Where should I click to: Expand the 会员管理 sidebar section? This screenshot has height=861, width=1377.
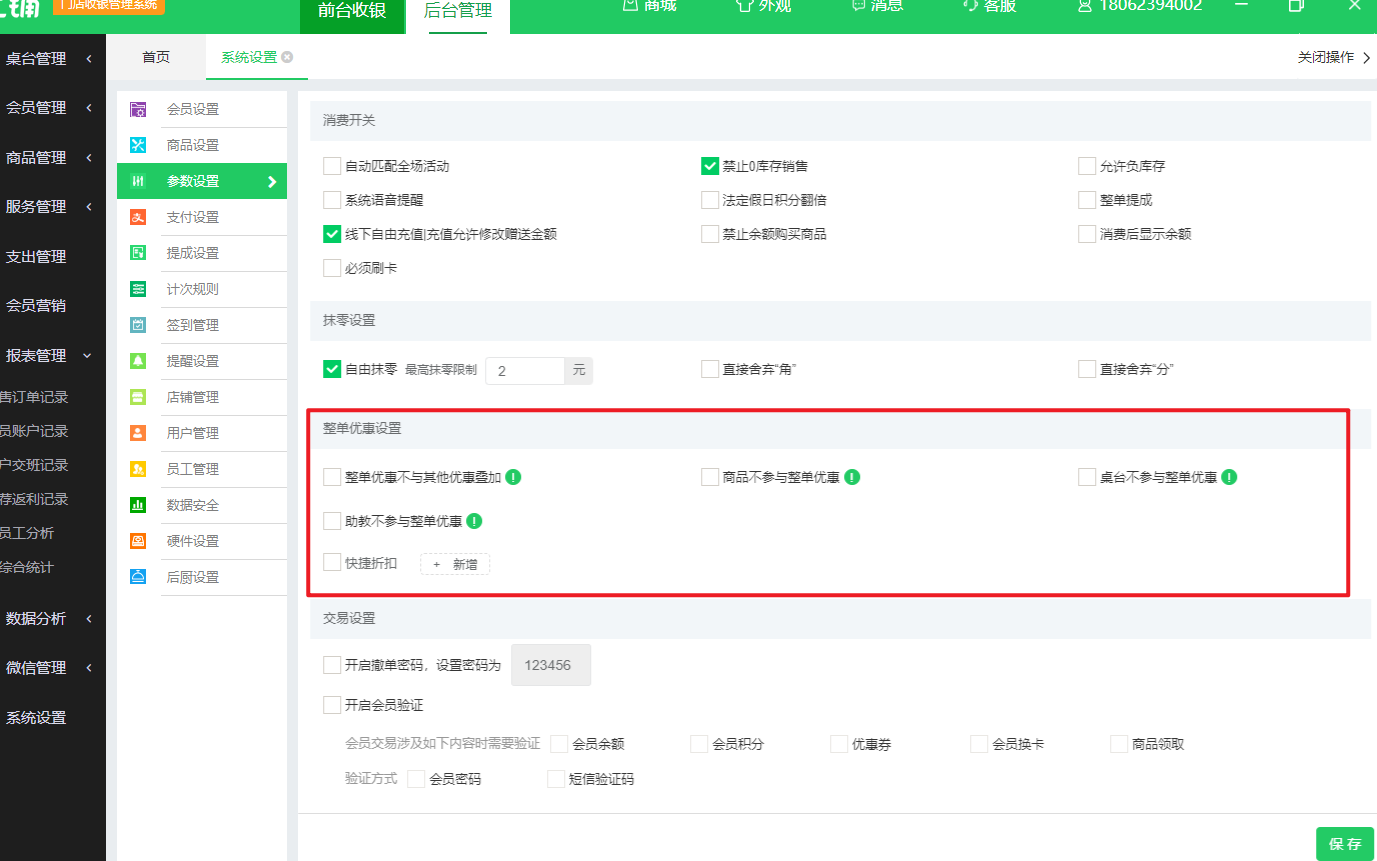(38, 107)
